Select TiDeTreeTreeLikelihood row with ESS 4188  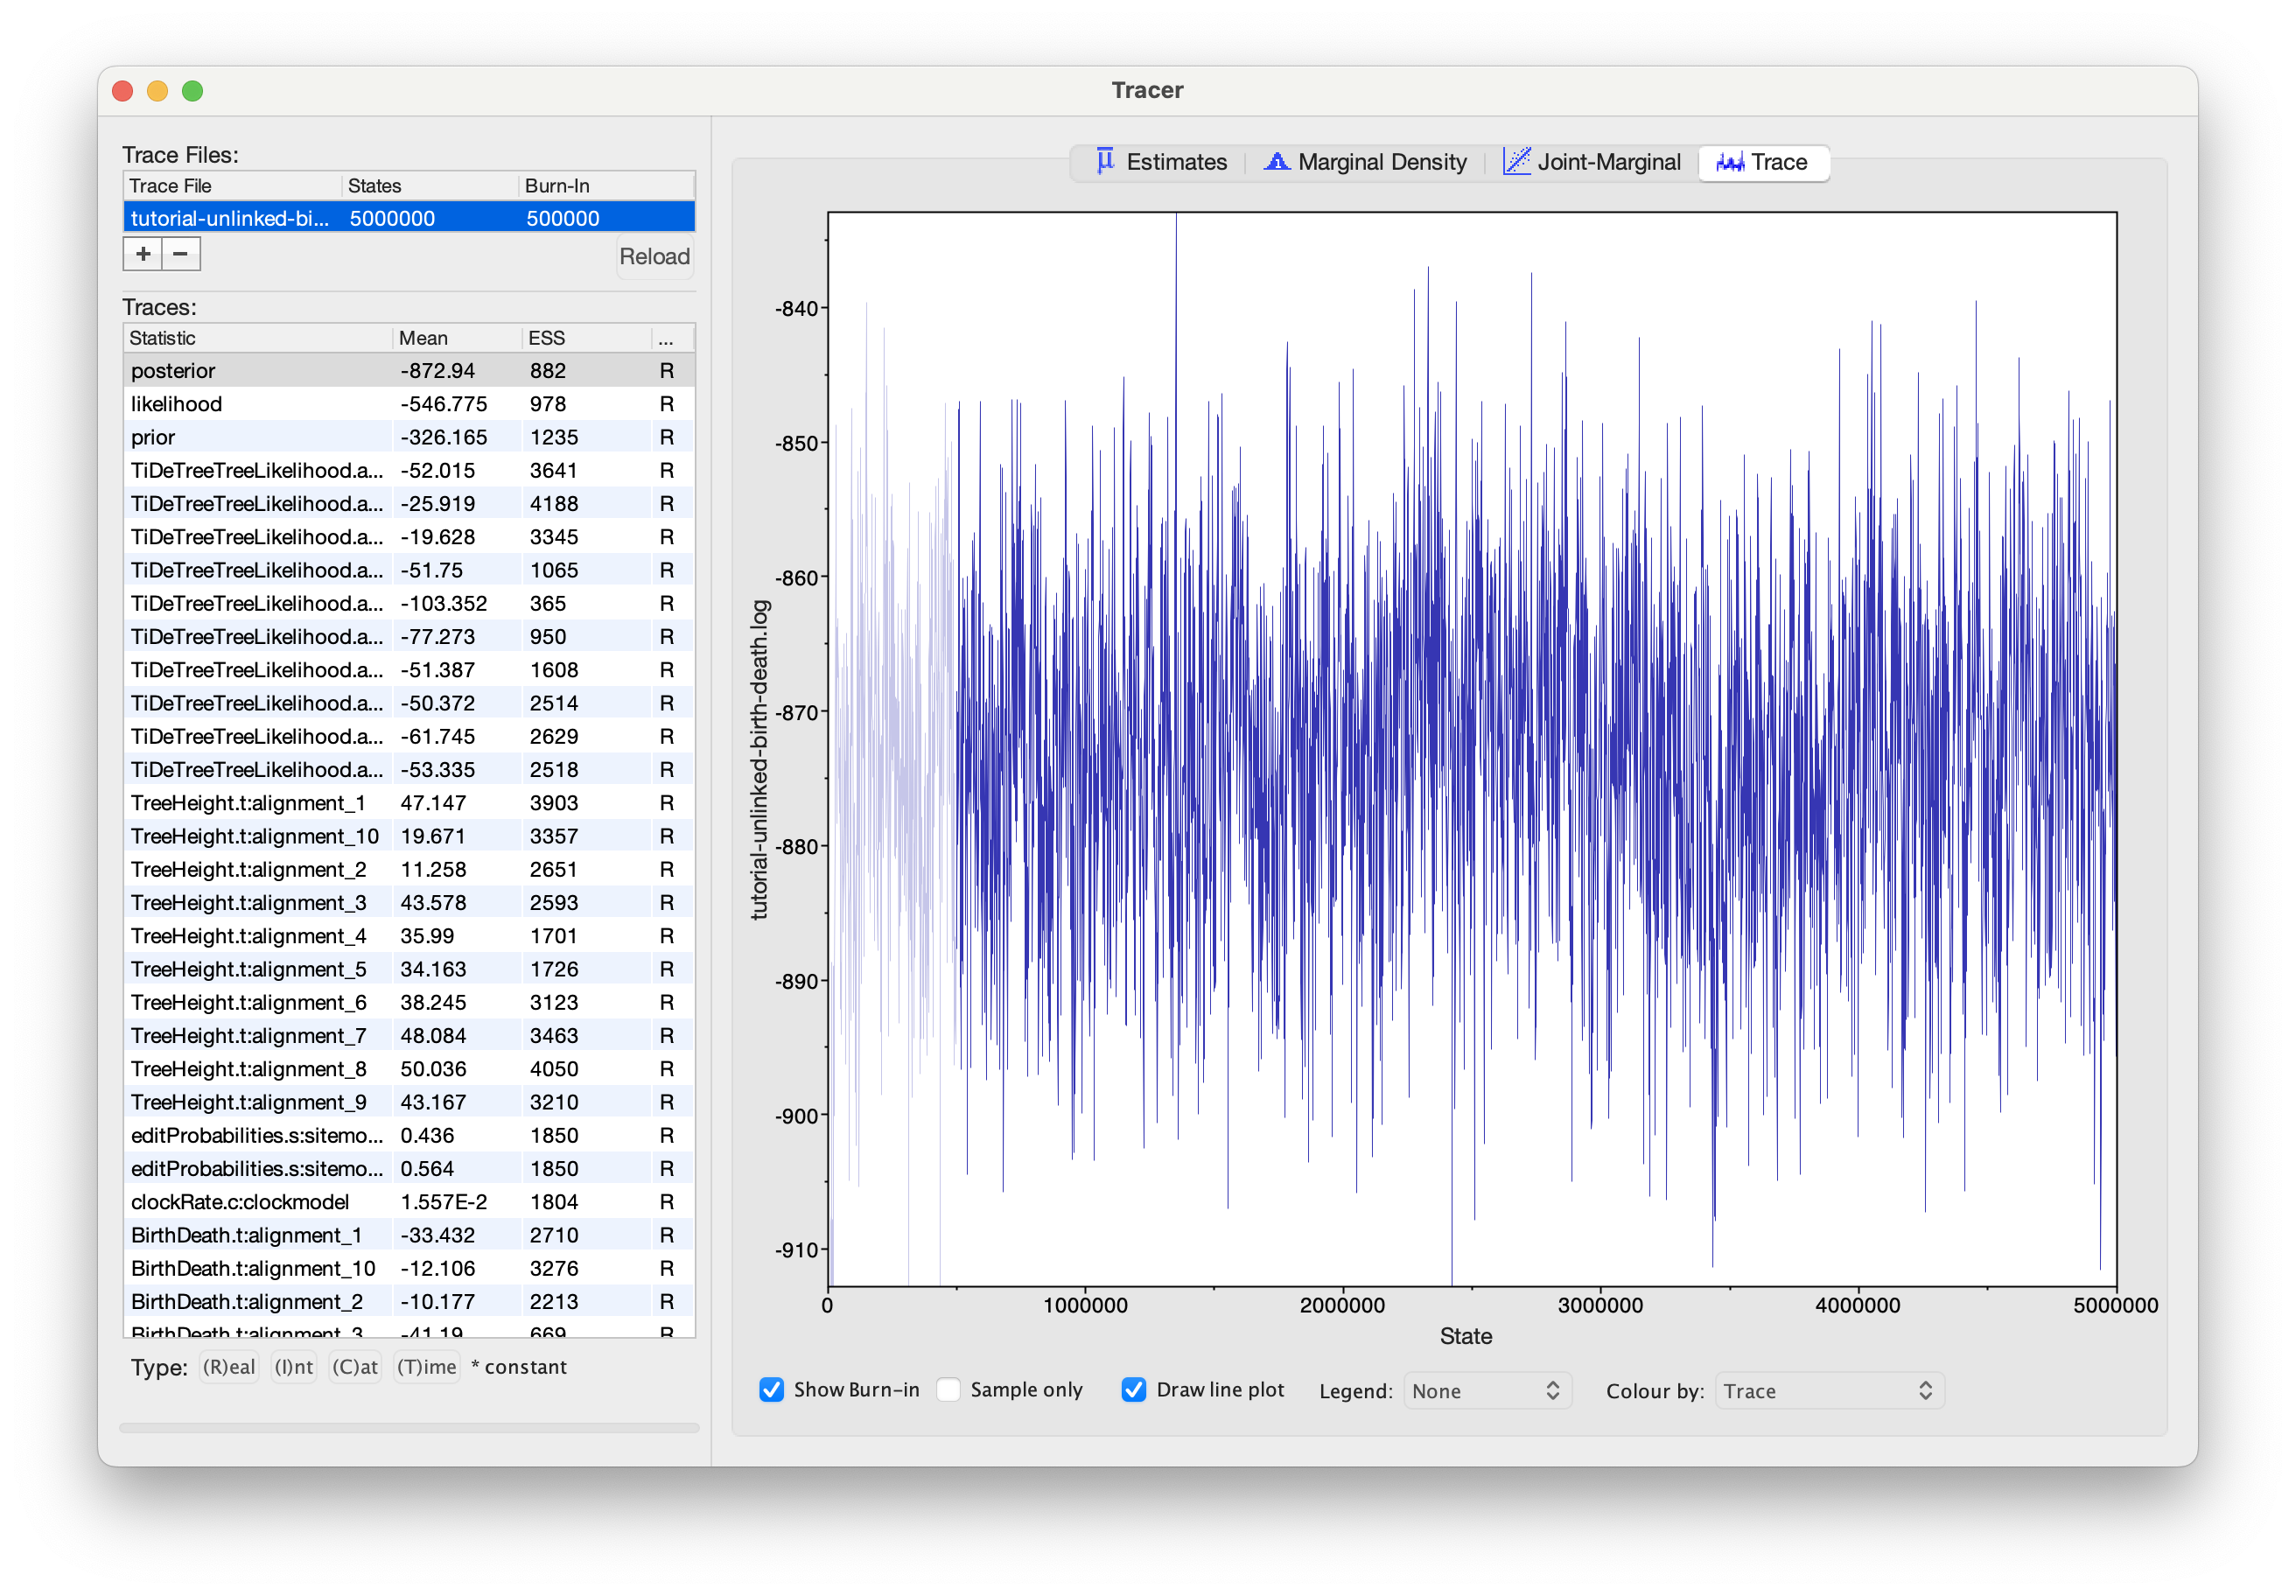pos(409,503)
